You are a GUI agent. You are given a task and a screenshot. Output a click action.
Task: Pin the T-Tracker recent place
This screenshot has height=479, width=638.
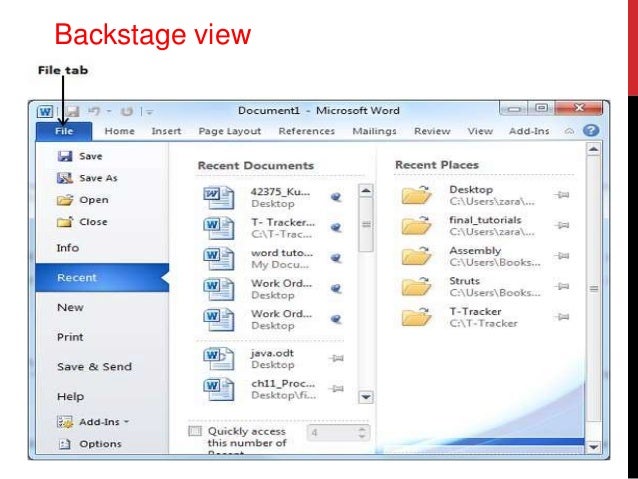pos(562,317)
